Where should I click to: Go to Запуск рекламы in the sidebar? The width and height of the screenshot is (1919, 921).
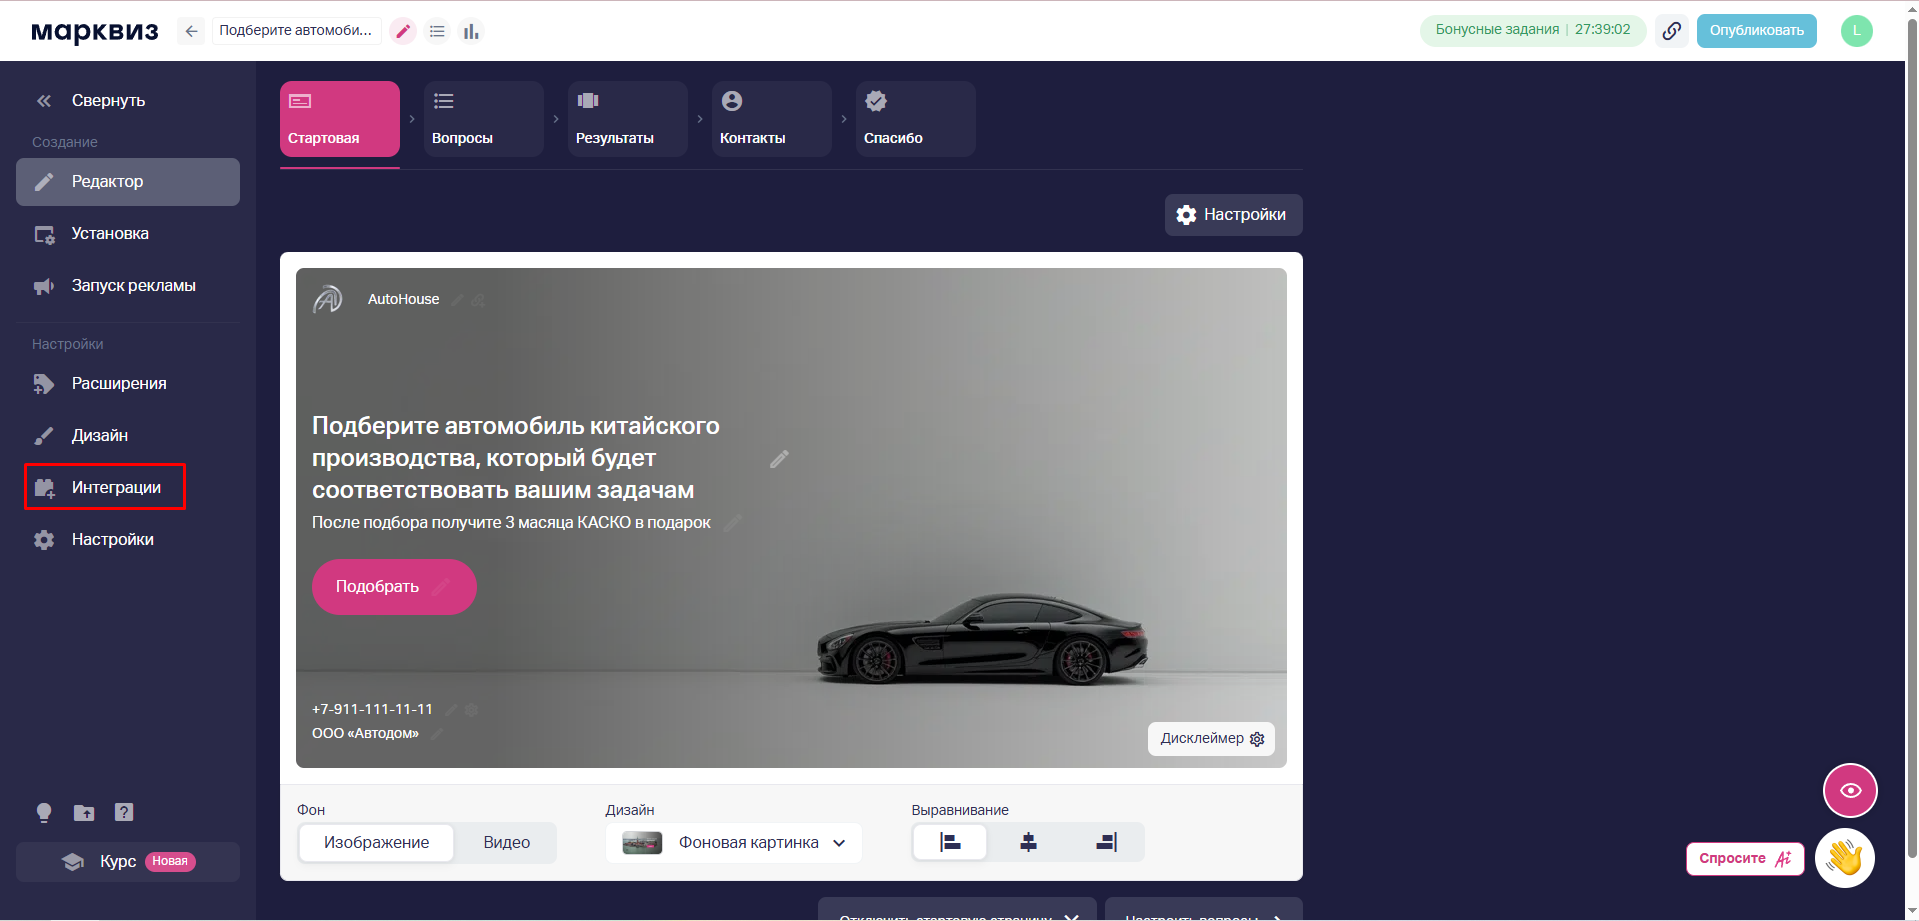point(128,286)
